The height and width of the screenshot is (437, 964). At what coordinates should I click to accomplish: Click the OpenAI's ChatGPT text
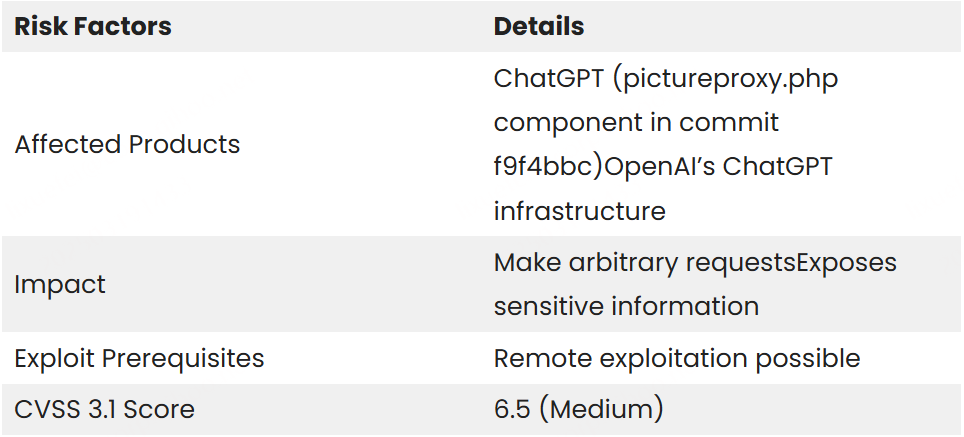719,167
